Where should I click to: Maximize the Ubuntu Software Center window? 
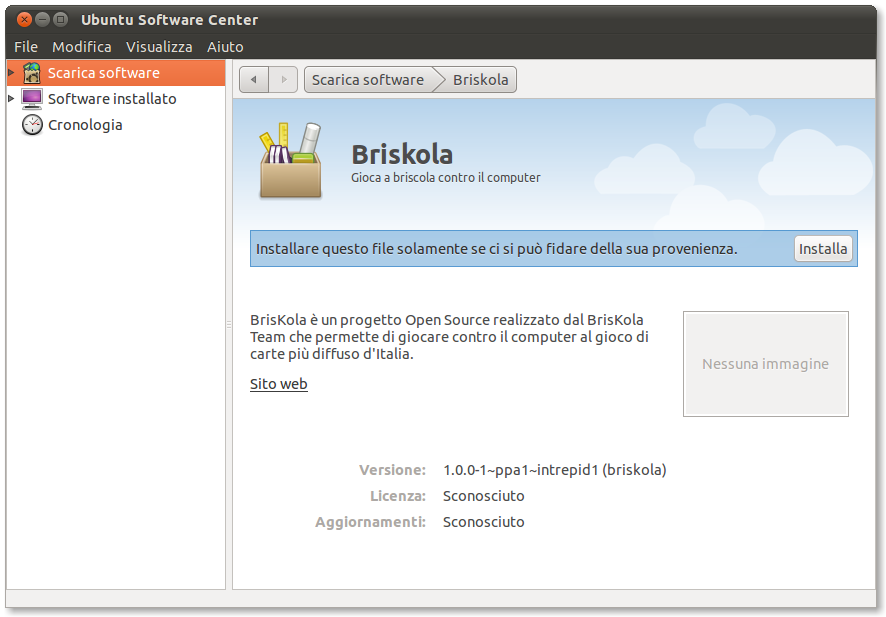click(x=60, y=20)
